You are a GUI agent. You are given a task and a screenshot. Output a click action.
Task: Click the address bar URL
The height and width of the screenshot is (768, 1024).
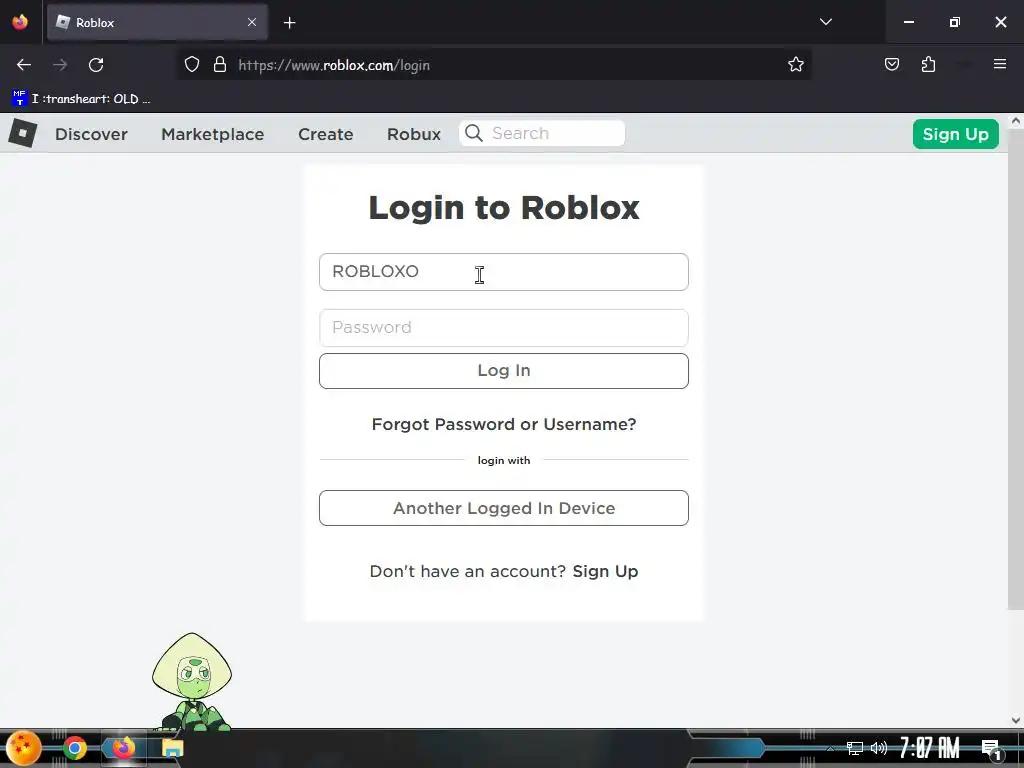click(334, 65)
